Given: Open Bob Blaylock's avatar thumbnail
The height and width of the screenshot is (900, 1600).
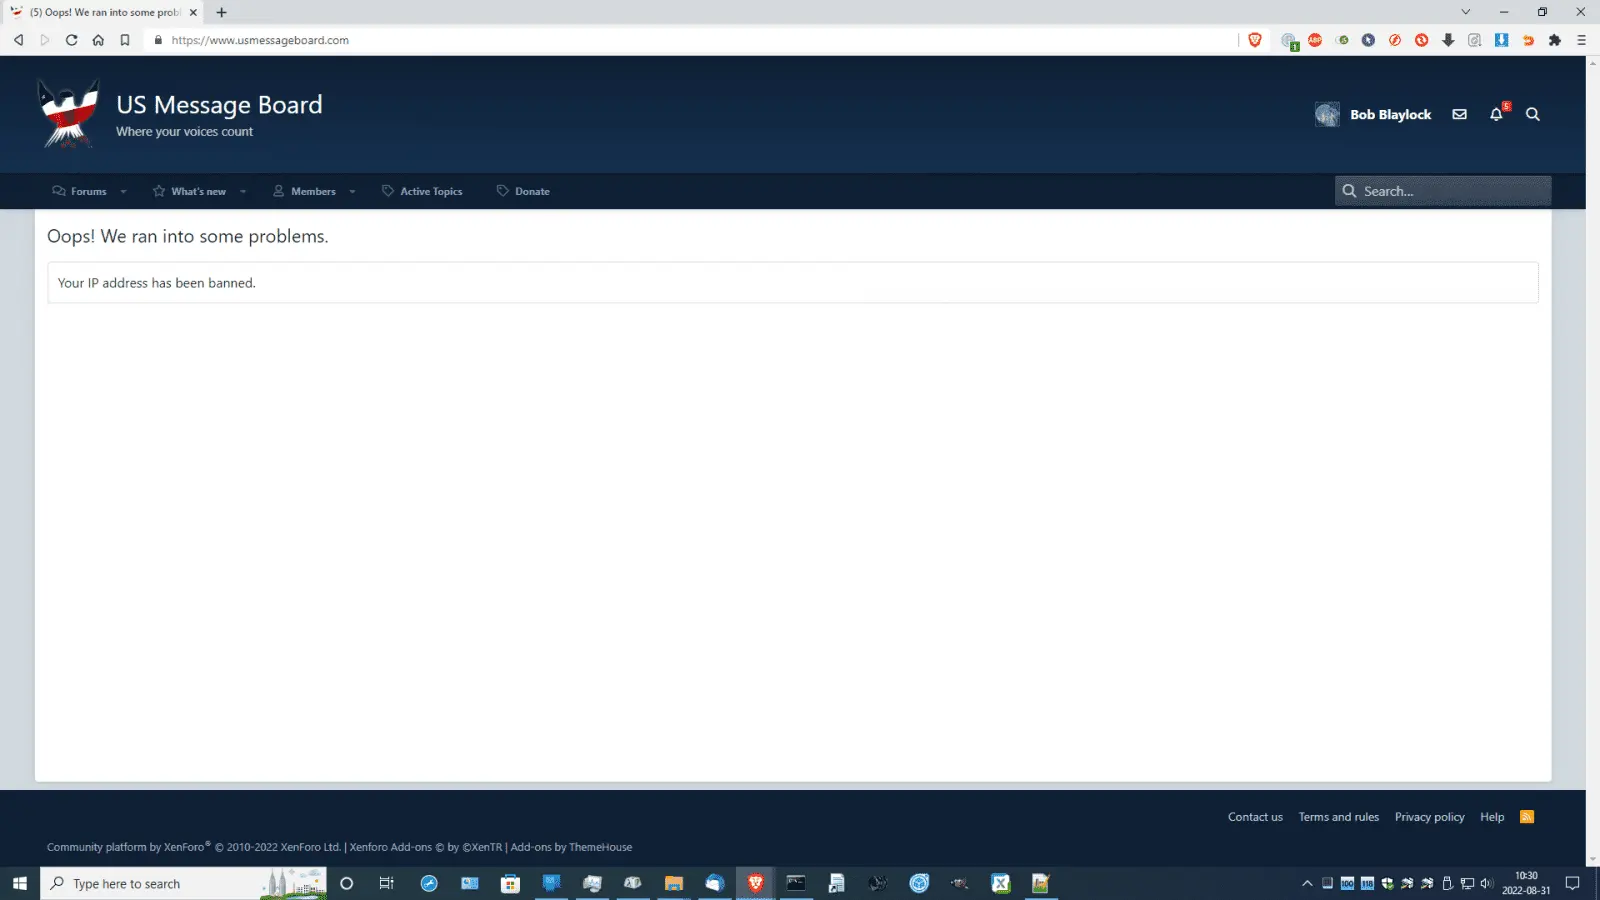Looking at the screenshot, I should click(x=1327, y=114).
